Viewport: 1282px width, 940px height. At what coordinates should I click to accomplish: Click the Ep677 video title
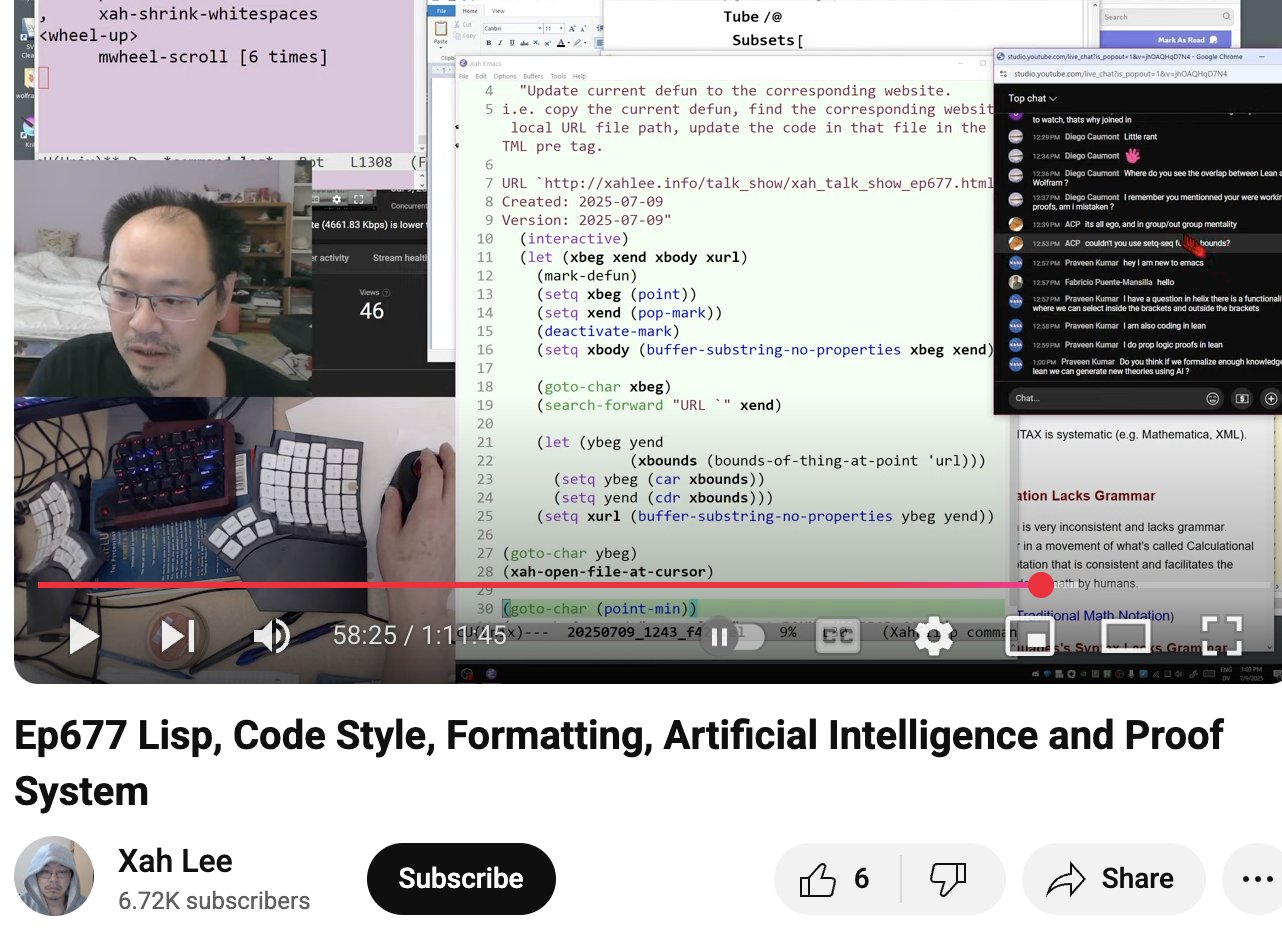618,763
